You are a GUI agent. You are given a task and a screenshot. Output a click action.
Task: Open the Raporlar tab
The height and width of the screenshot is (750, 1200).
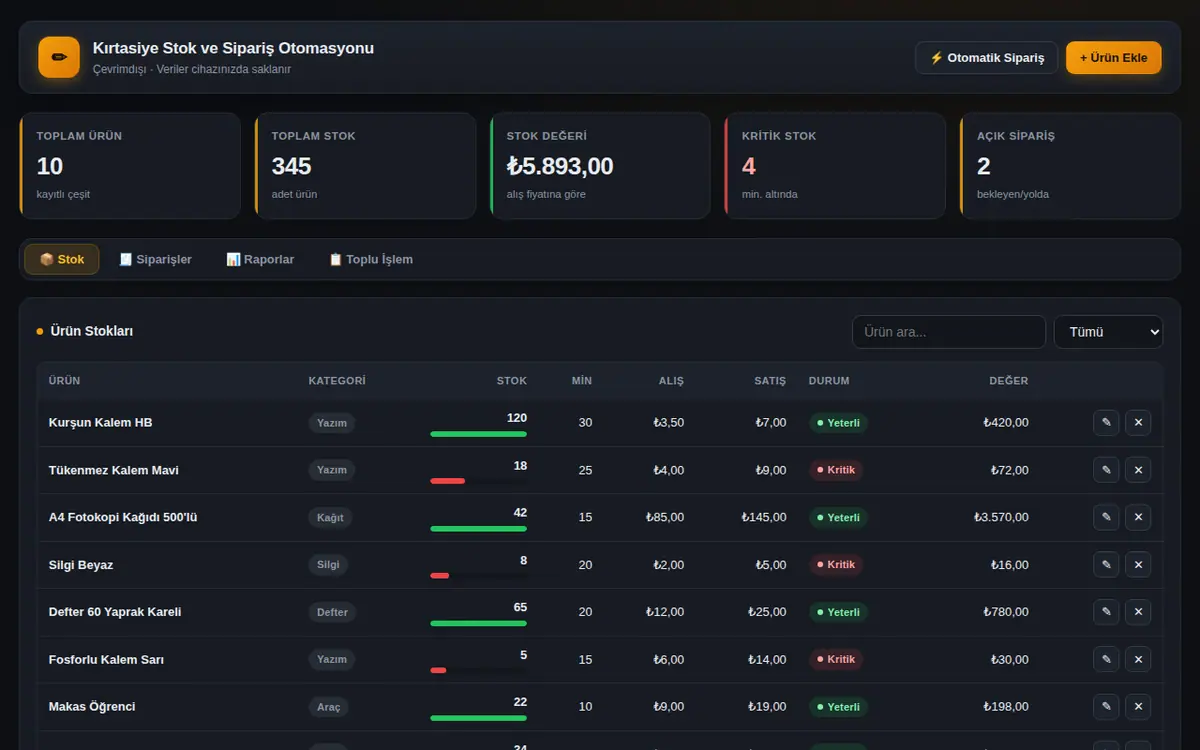[260, 259]
